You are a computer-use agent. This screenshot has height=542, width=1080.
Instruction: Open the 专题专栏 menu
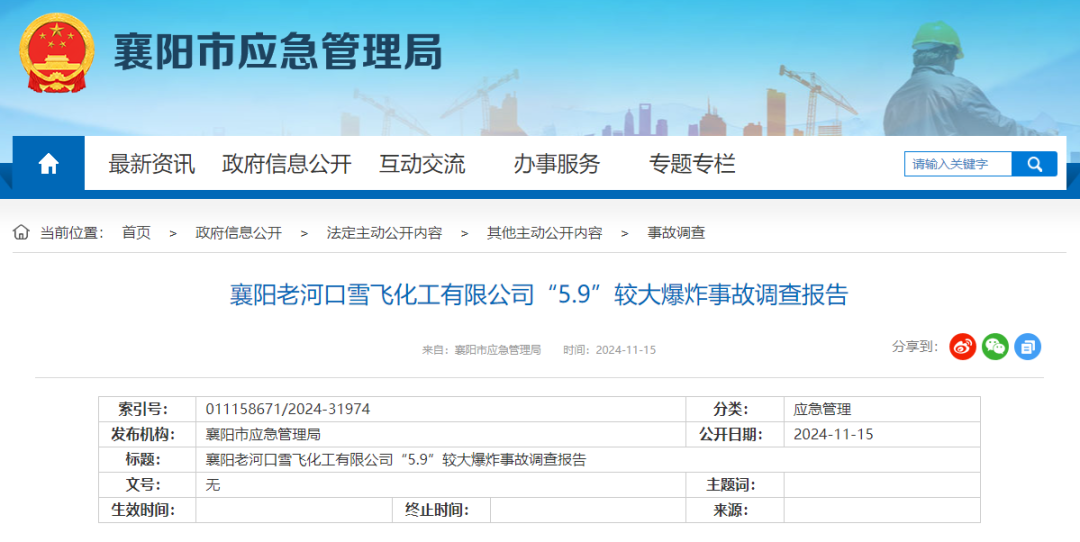pyautogui.click(x=692, y=164)
